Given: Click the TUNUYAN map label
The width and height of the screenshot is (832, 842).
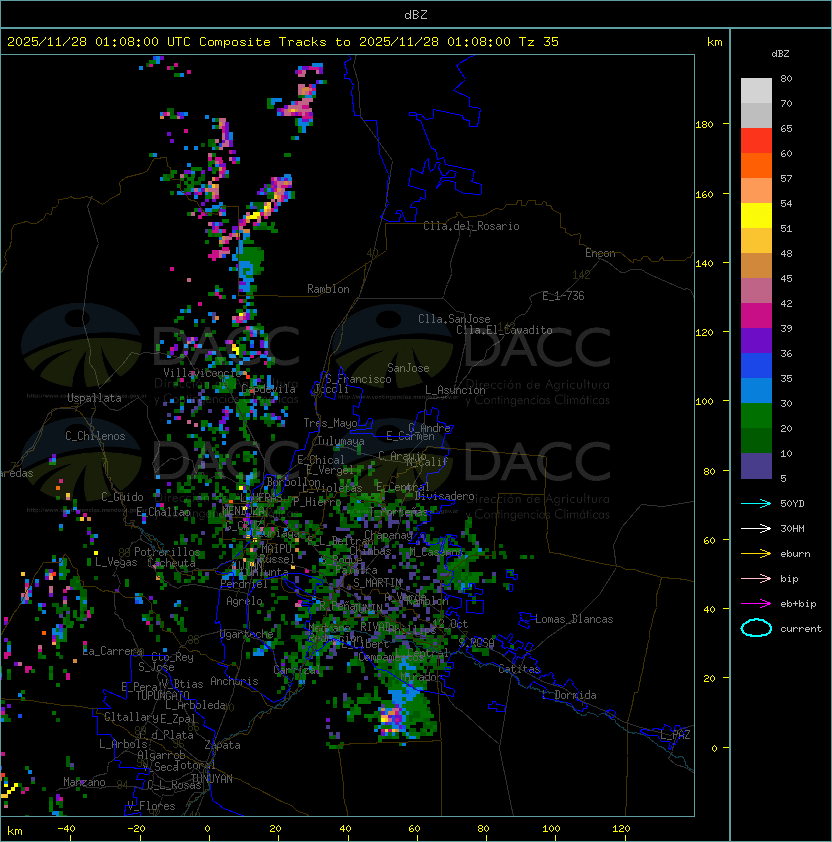Looking at the screenshot, I should coord(212,779).
